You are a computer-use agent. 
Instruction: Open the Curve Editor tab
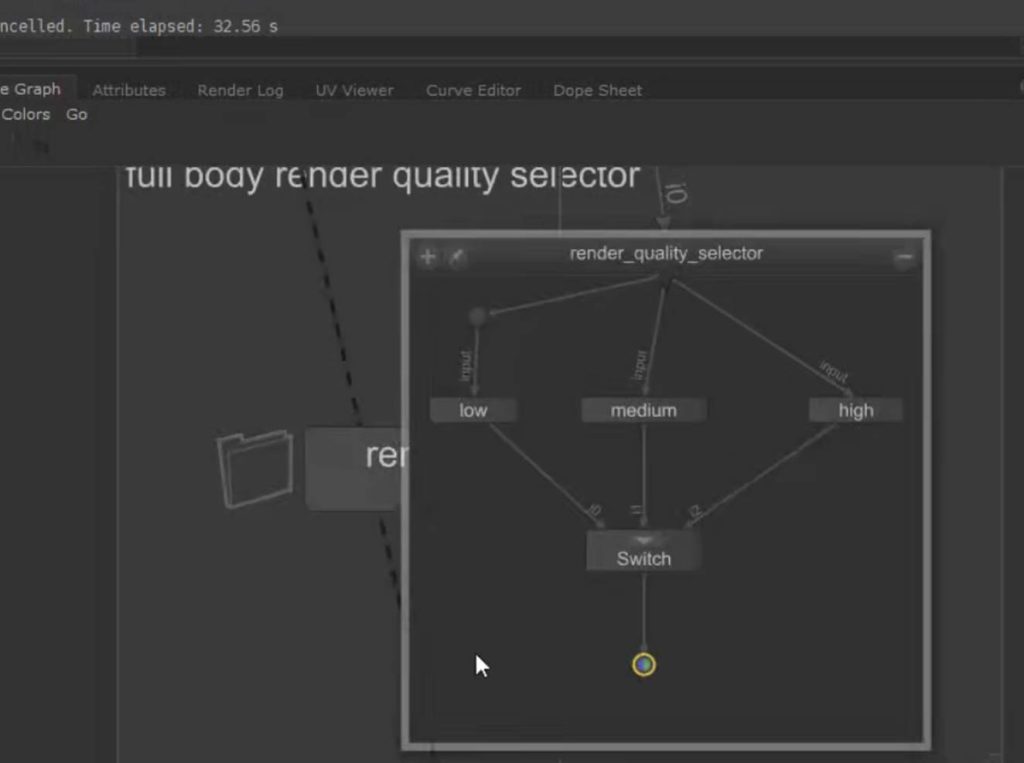(x=473, y=90)
